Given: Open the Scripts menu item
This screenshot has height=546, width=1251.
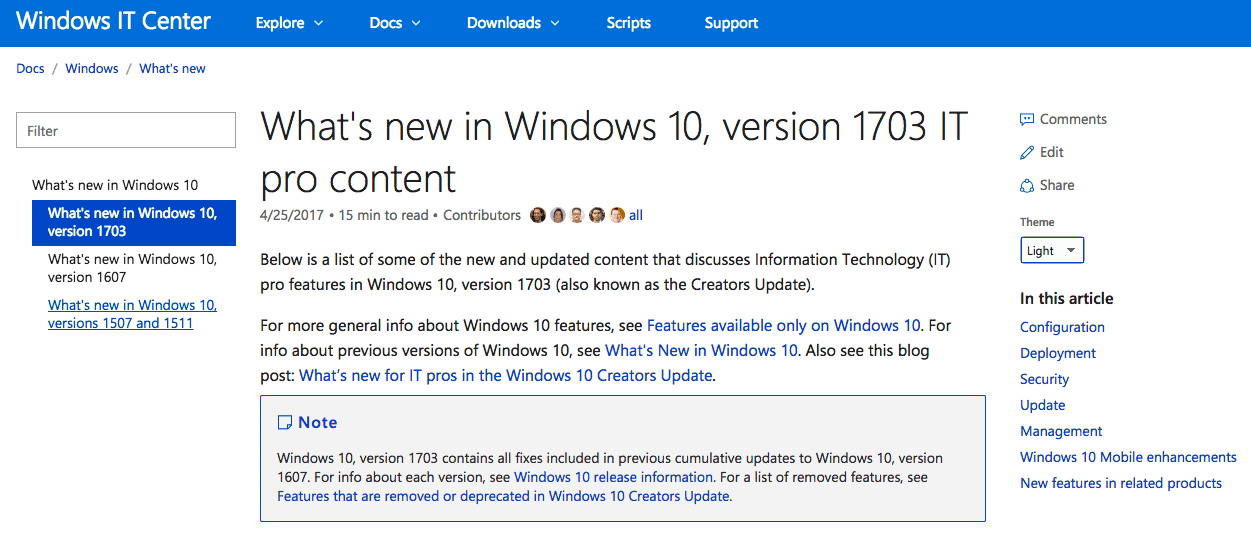Looking at the screenshot, I should coord(629,23).
